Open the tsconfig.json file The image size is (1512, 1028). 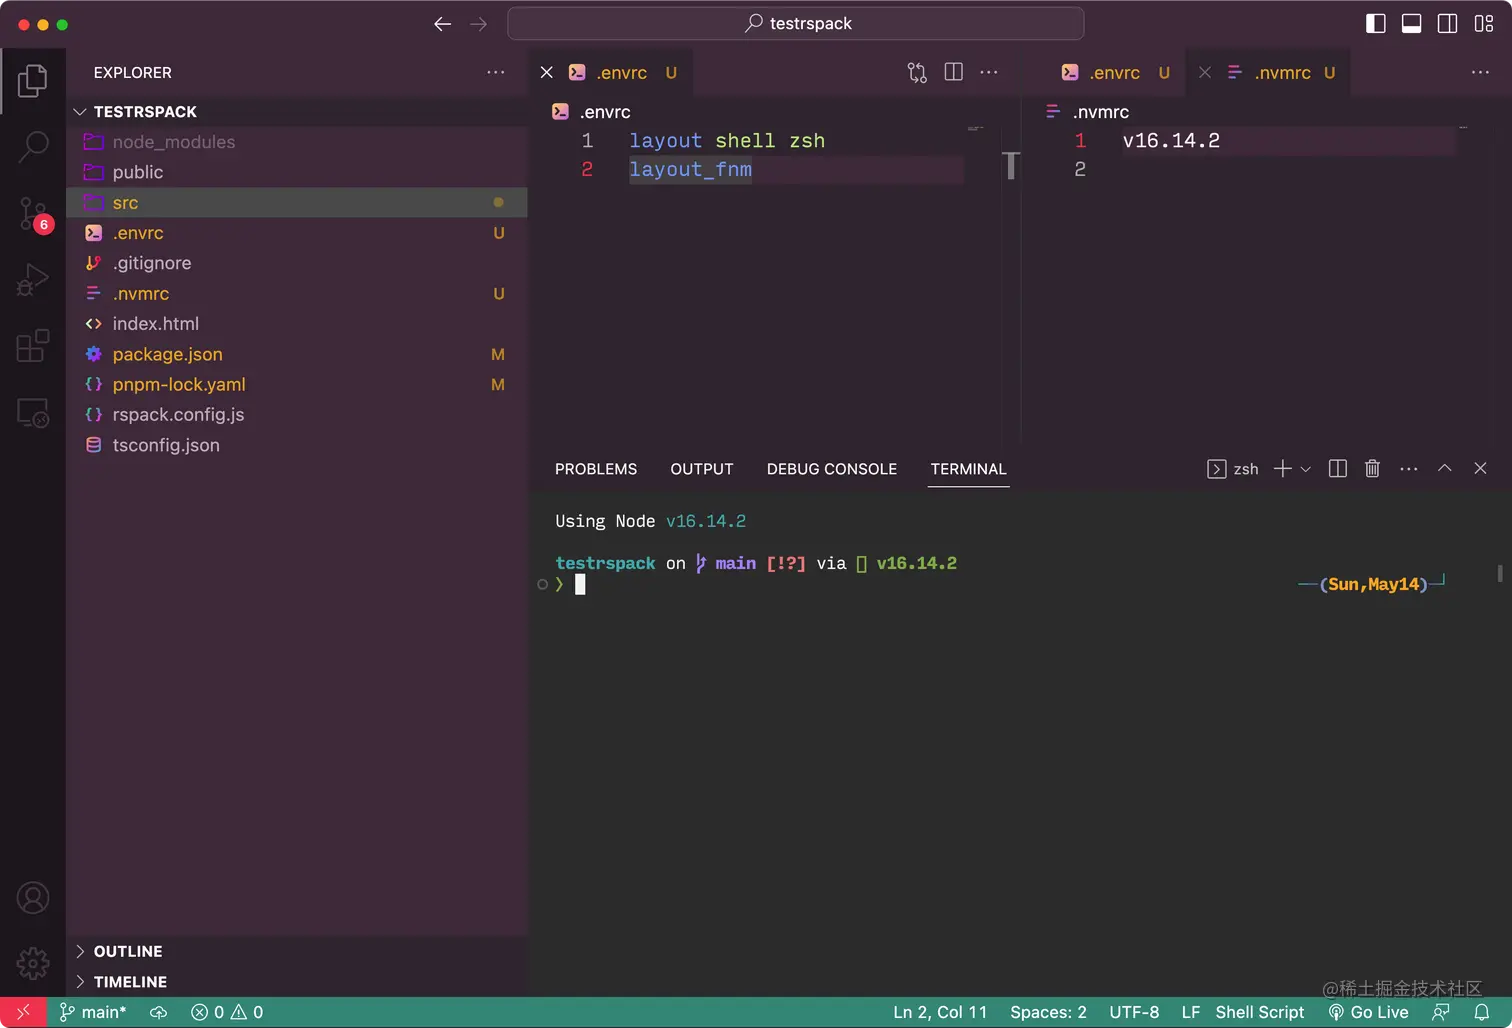coord(297,445)
